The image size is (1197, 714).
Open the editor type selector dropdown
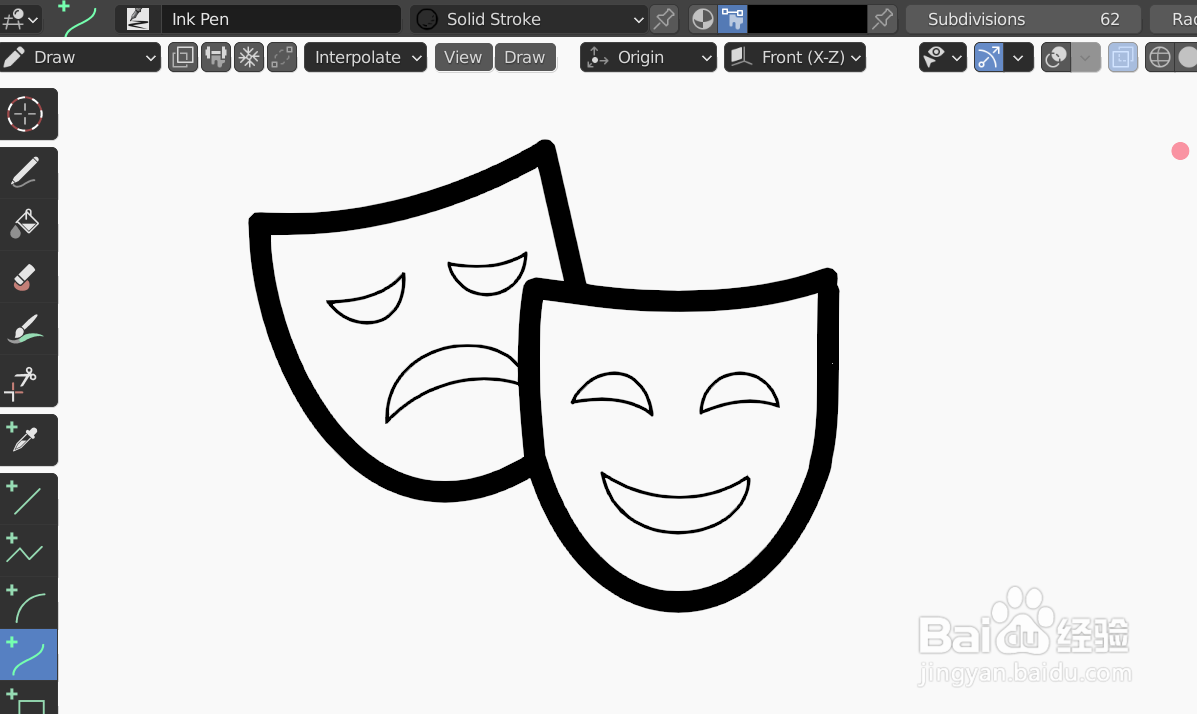21,19
